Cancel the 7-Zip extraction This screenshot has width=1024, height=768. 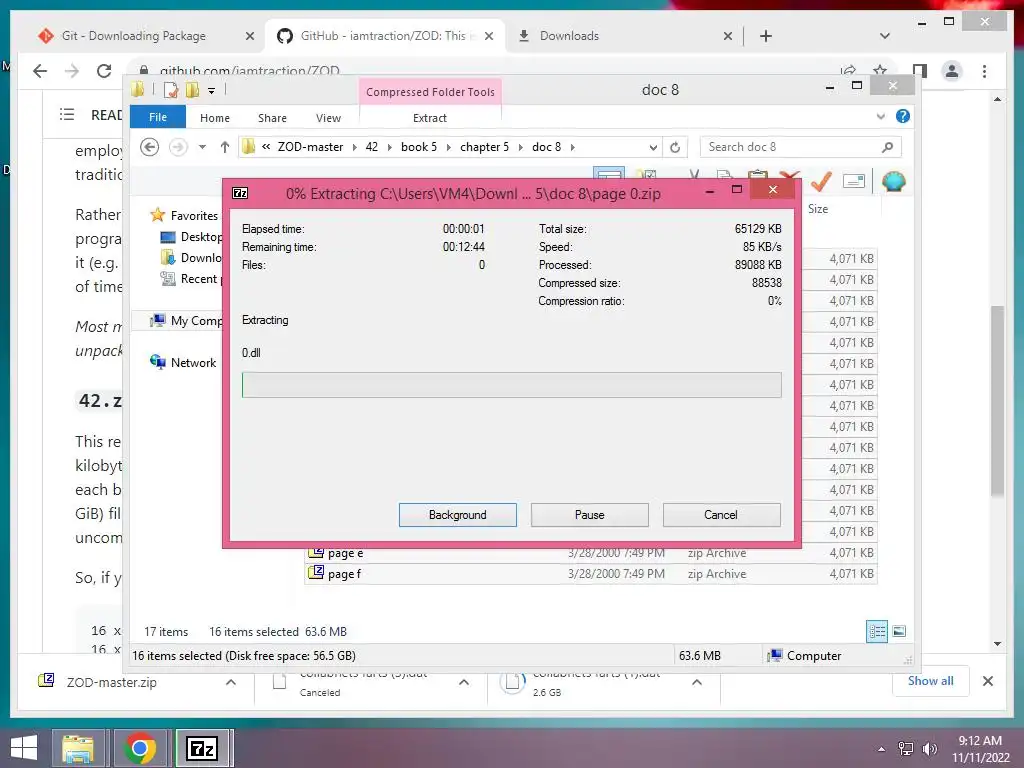pos(721,515)
